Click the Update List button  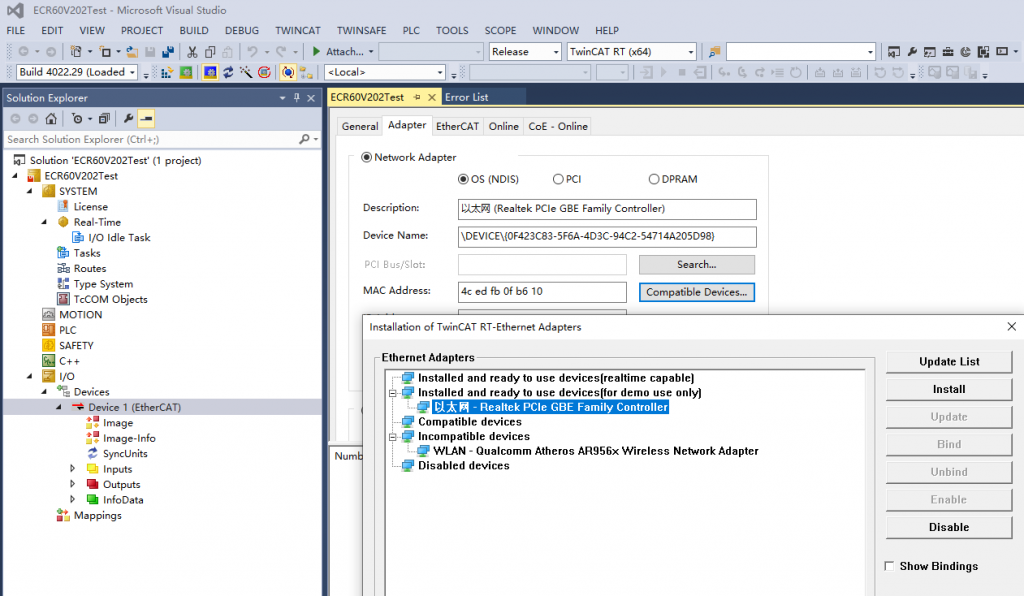949,362
